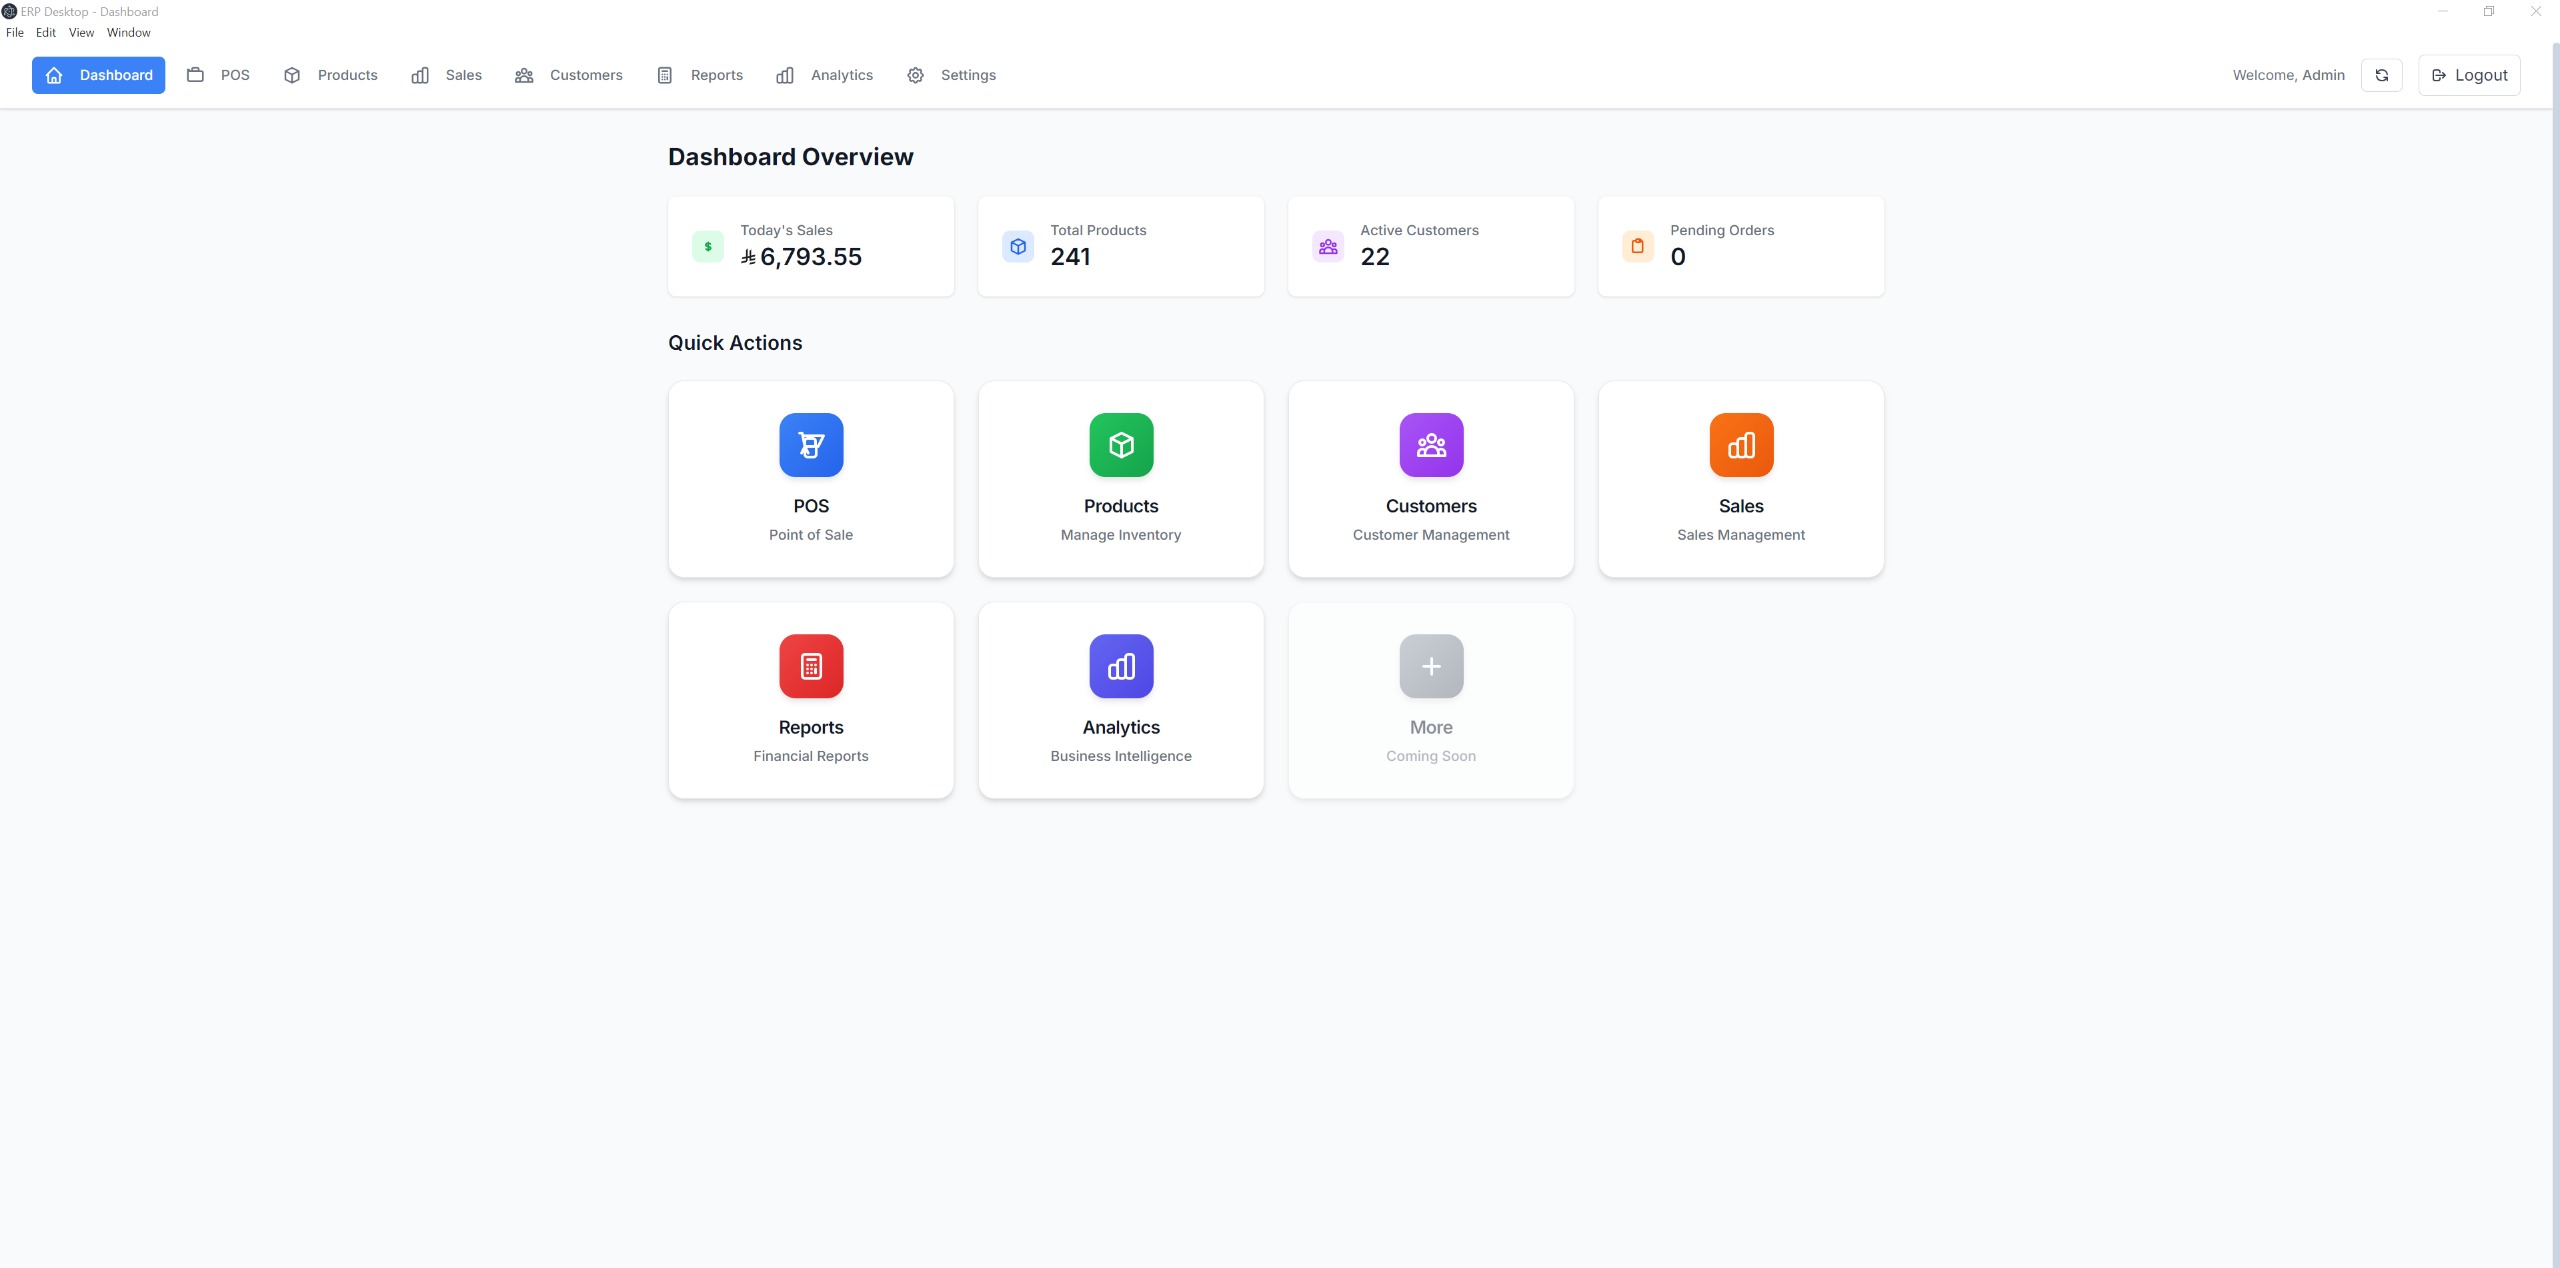Open the purple Customers group icon
Screen dimensions: 2560x1268
click(x=1431, y=445)
